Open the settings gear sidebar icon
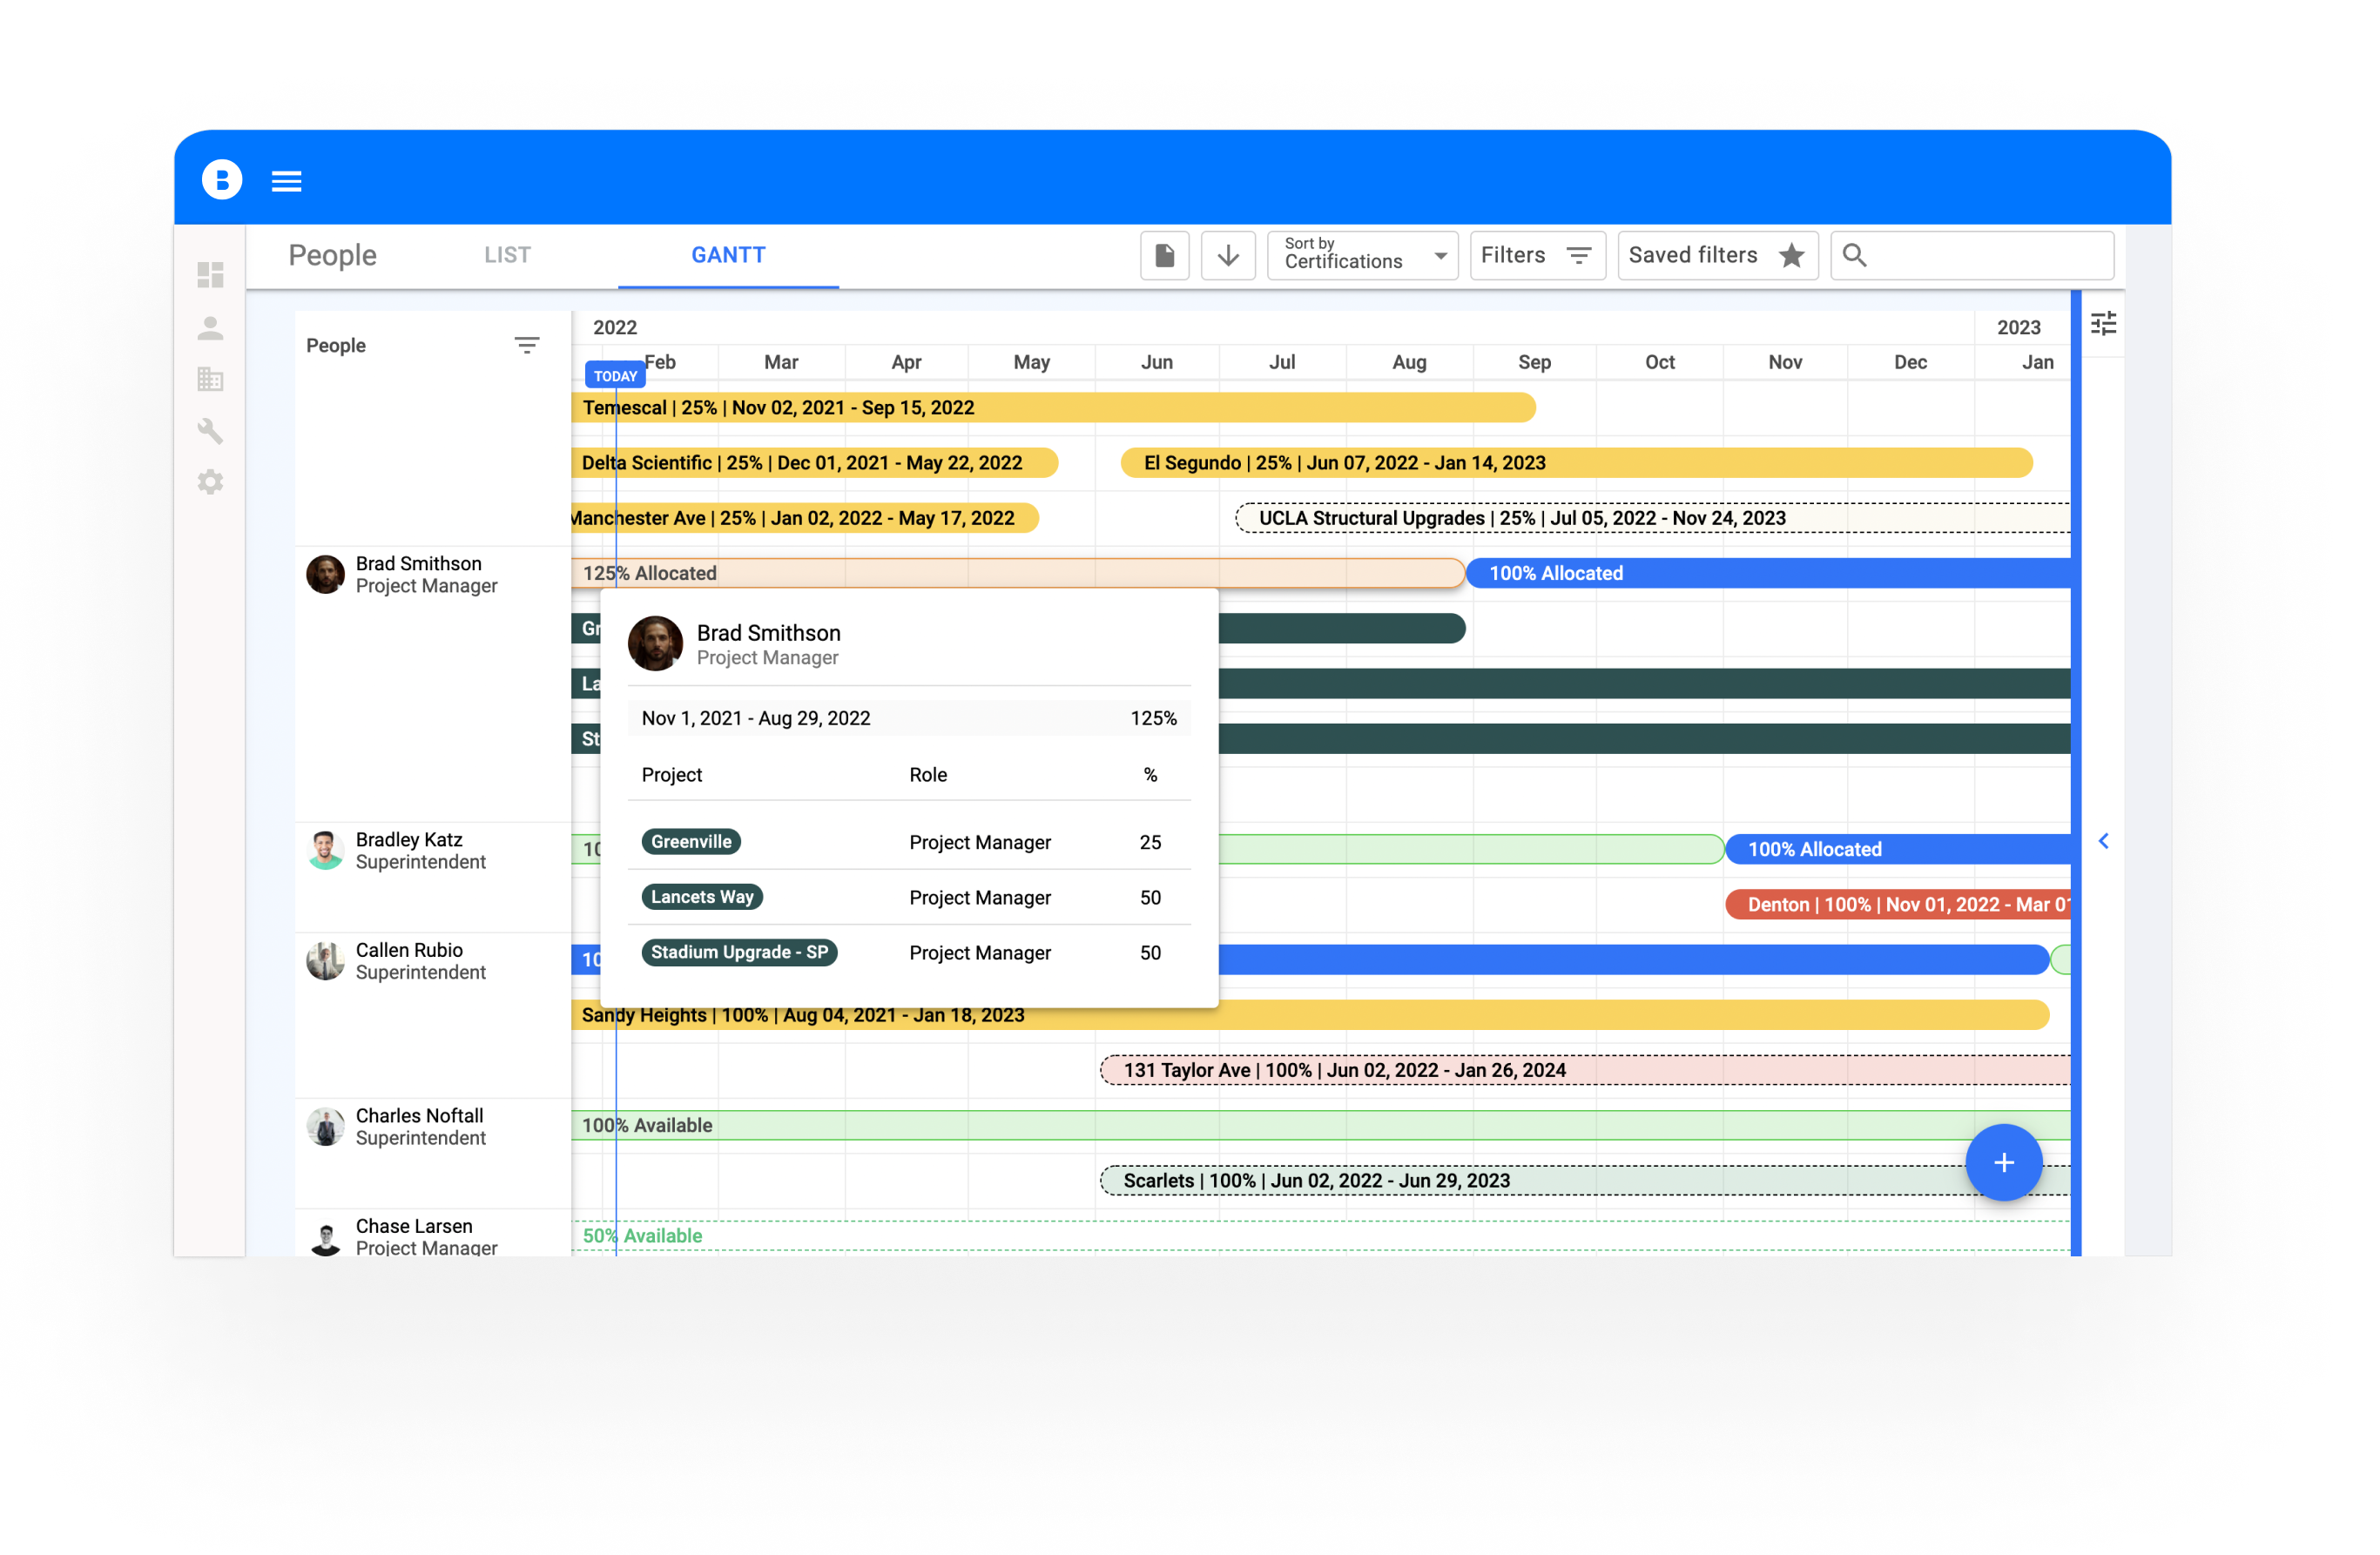Viewport: 2380px width, 1555px height. click(x=210, y=482)
